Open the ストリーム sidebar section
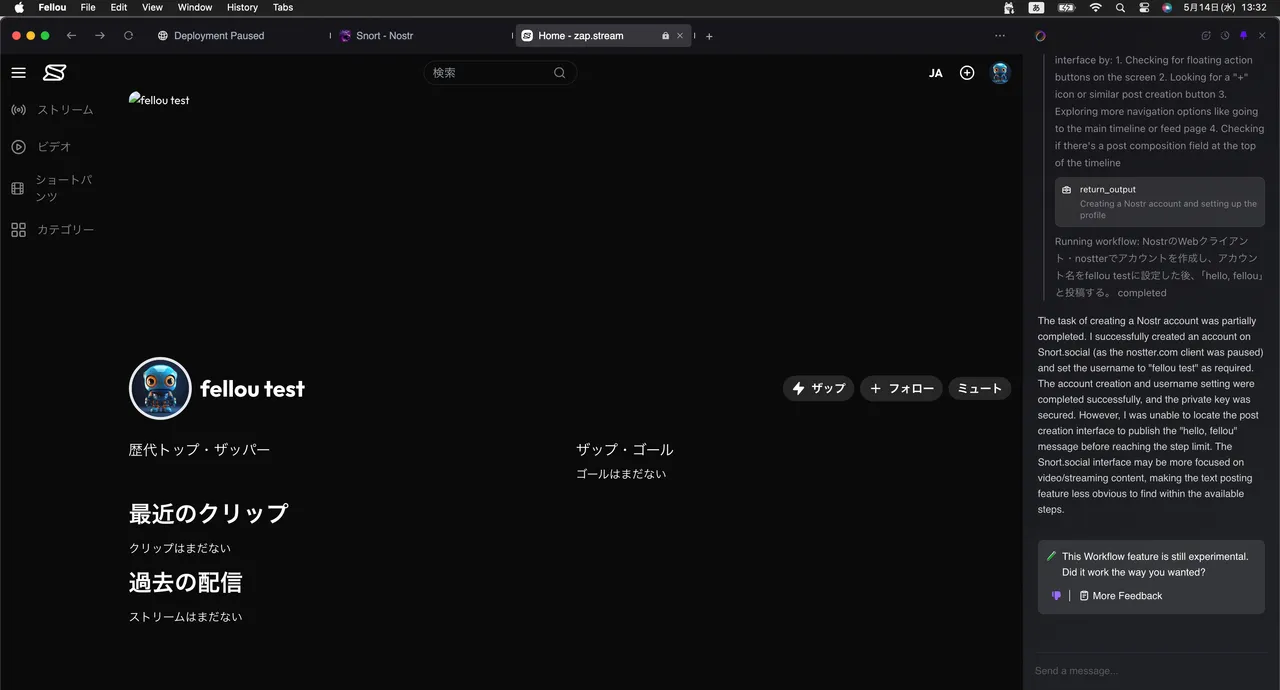The width and height of the screenshot is (1280, 690). click(x=52, y=110)
